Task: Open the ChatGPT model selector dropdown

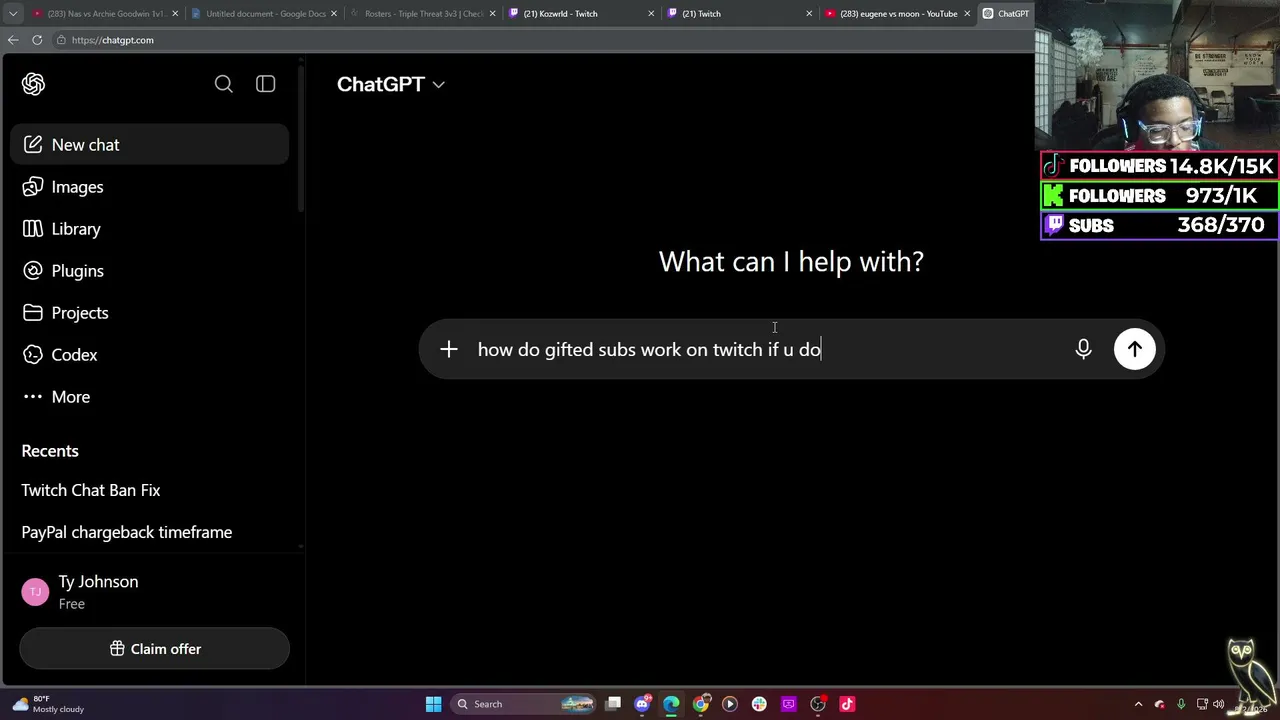Action: coord(391,84)
